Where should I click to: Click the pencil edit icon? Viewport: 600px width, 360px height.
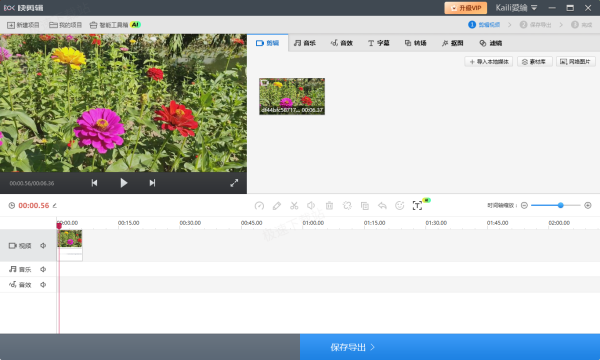(277, 206)
